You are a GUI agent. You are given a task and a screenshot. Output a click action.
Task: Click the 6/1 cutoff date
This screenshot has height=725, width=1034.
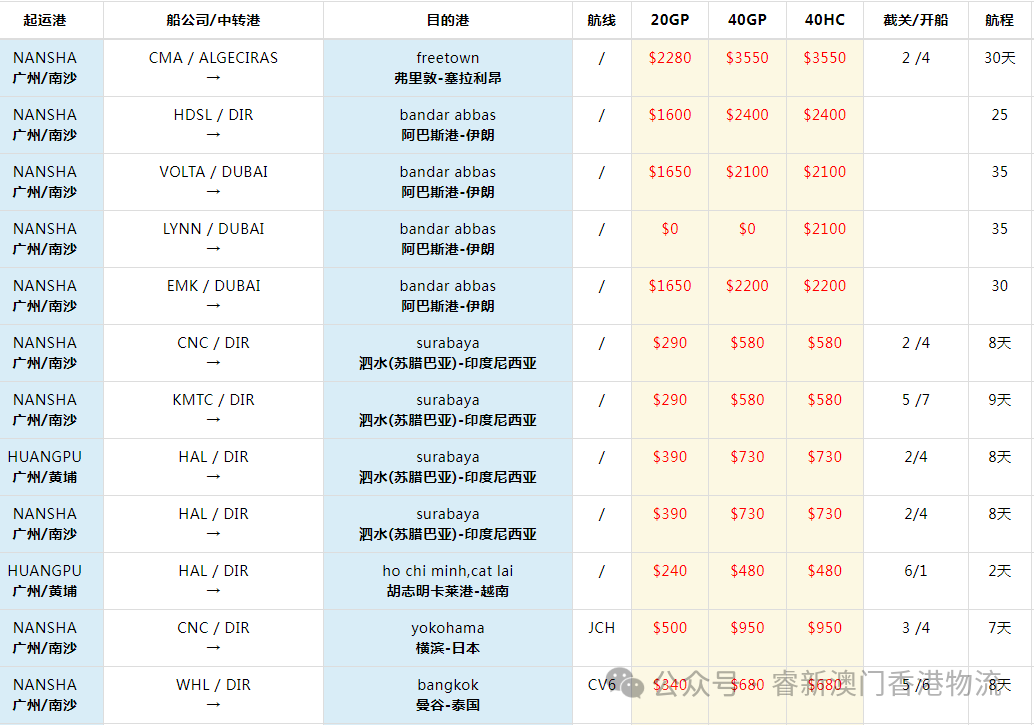tap(915, 571)
